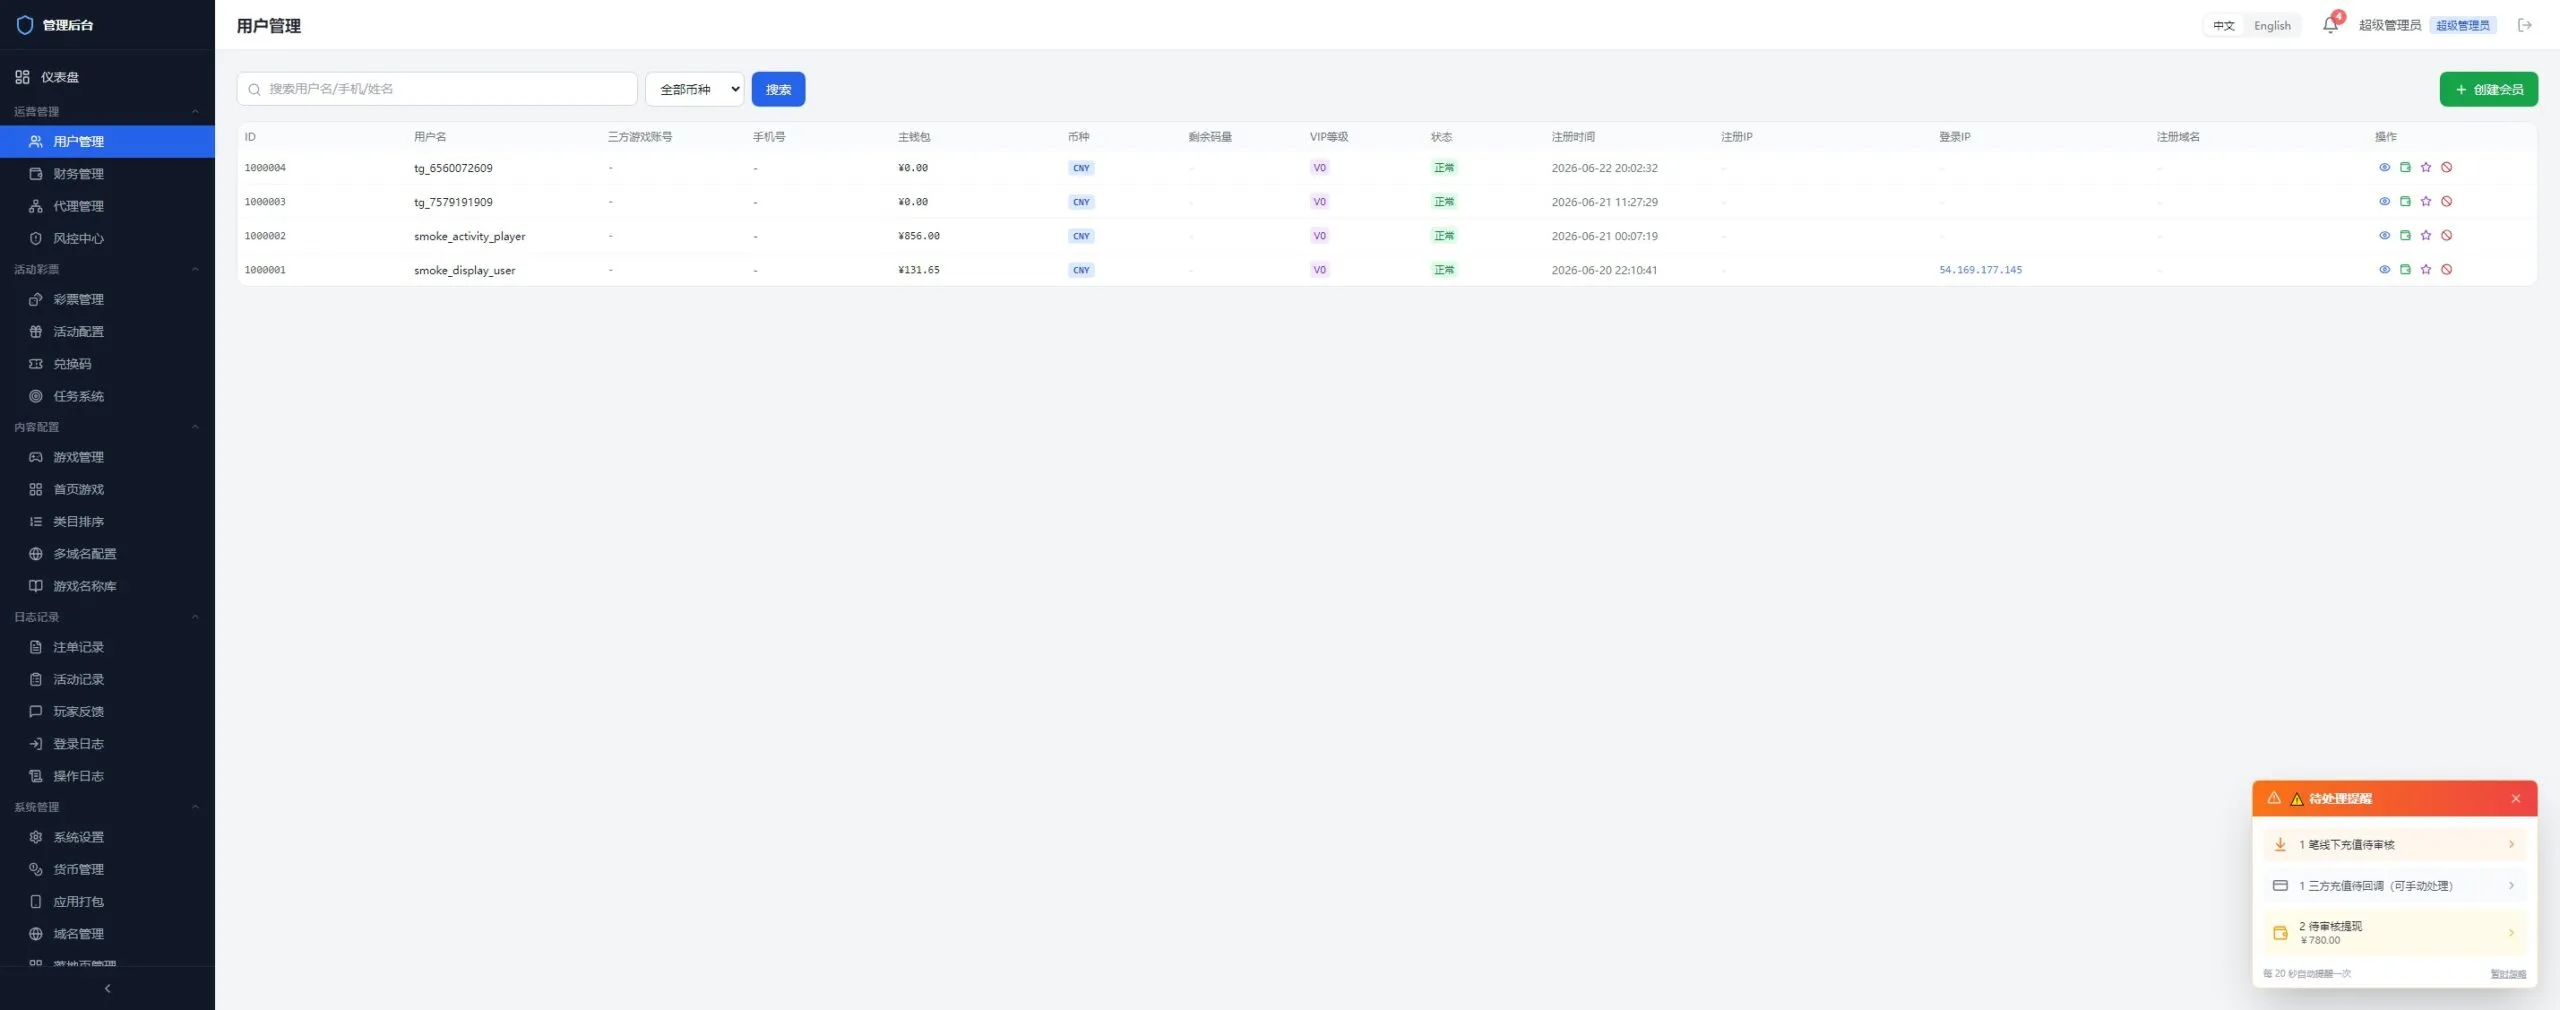2560x1010 pixels.
Task: Click the 管理后台 shield logo
Action: pos(25,25)
